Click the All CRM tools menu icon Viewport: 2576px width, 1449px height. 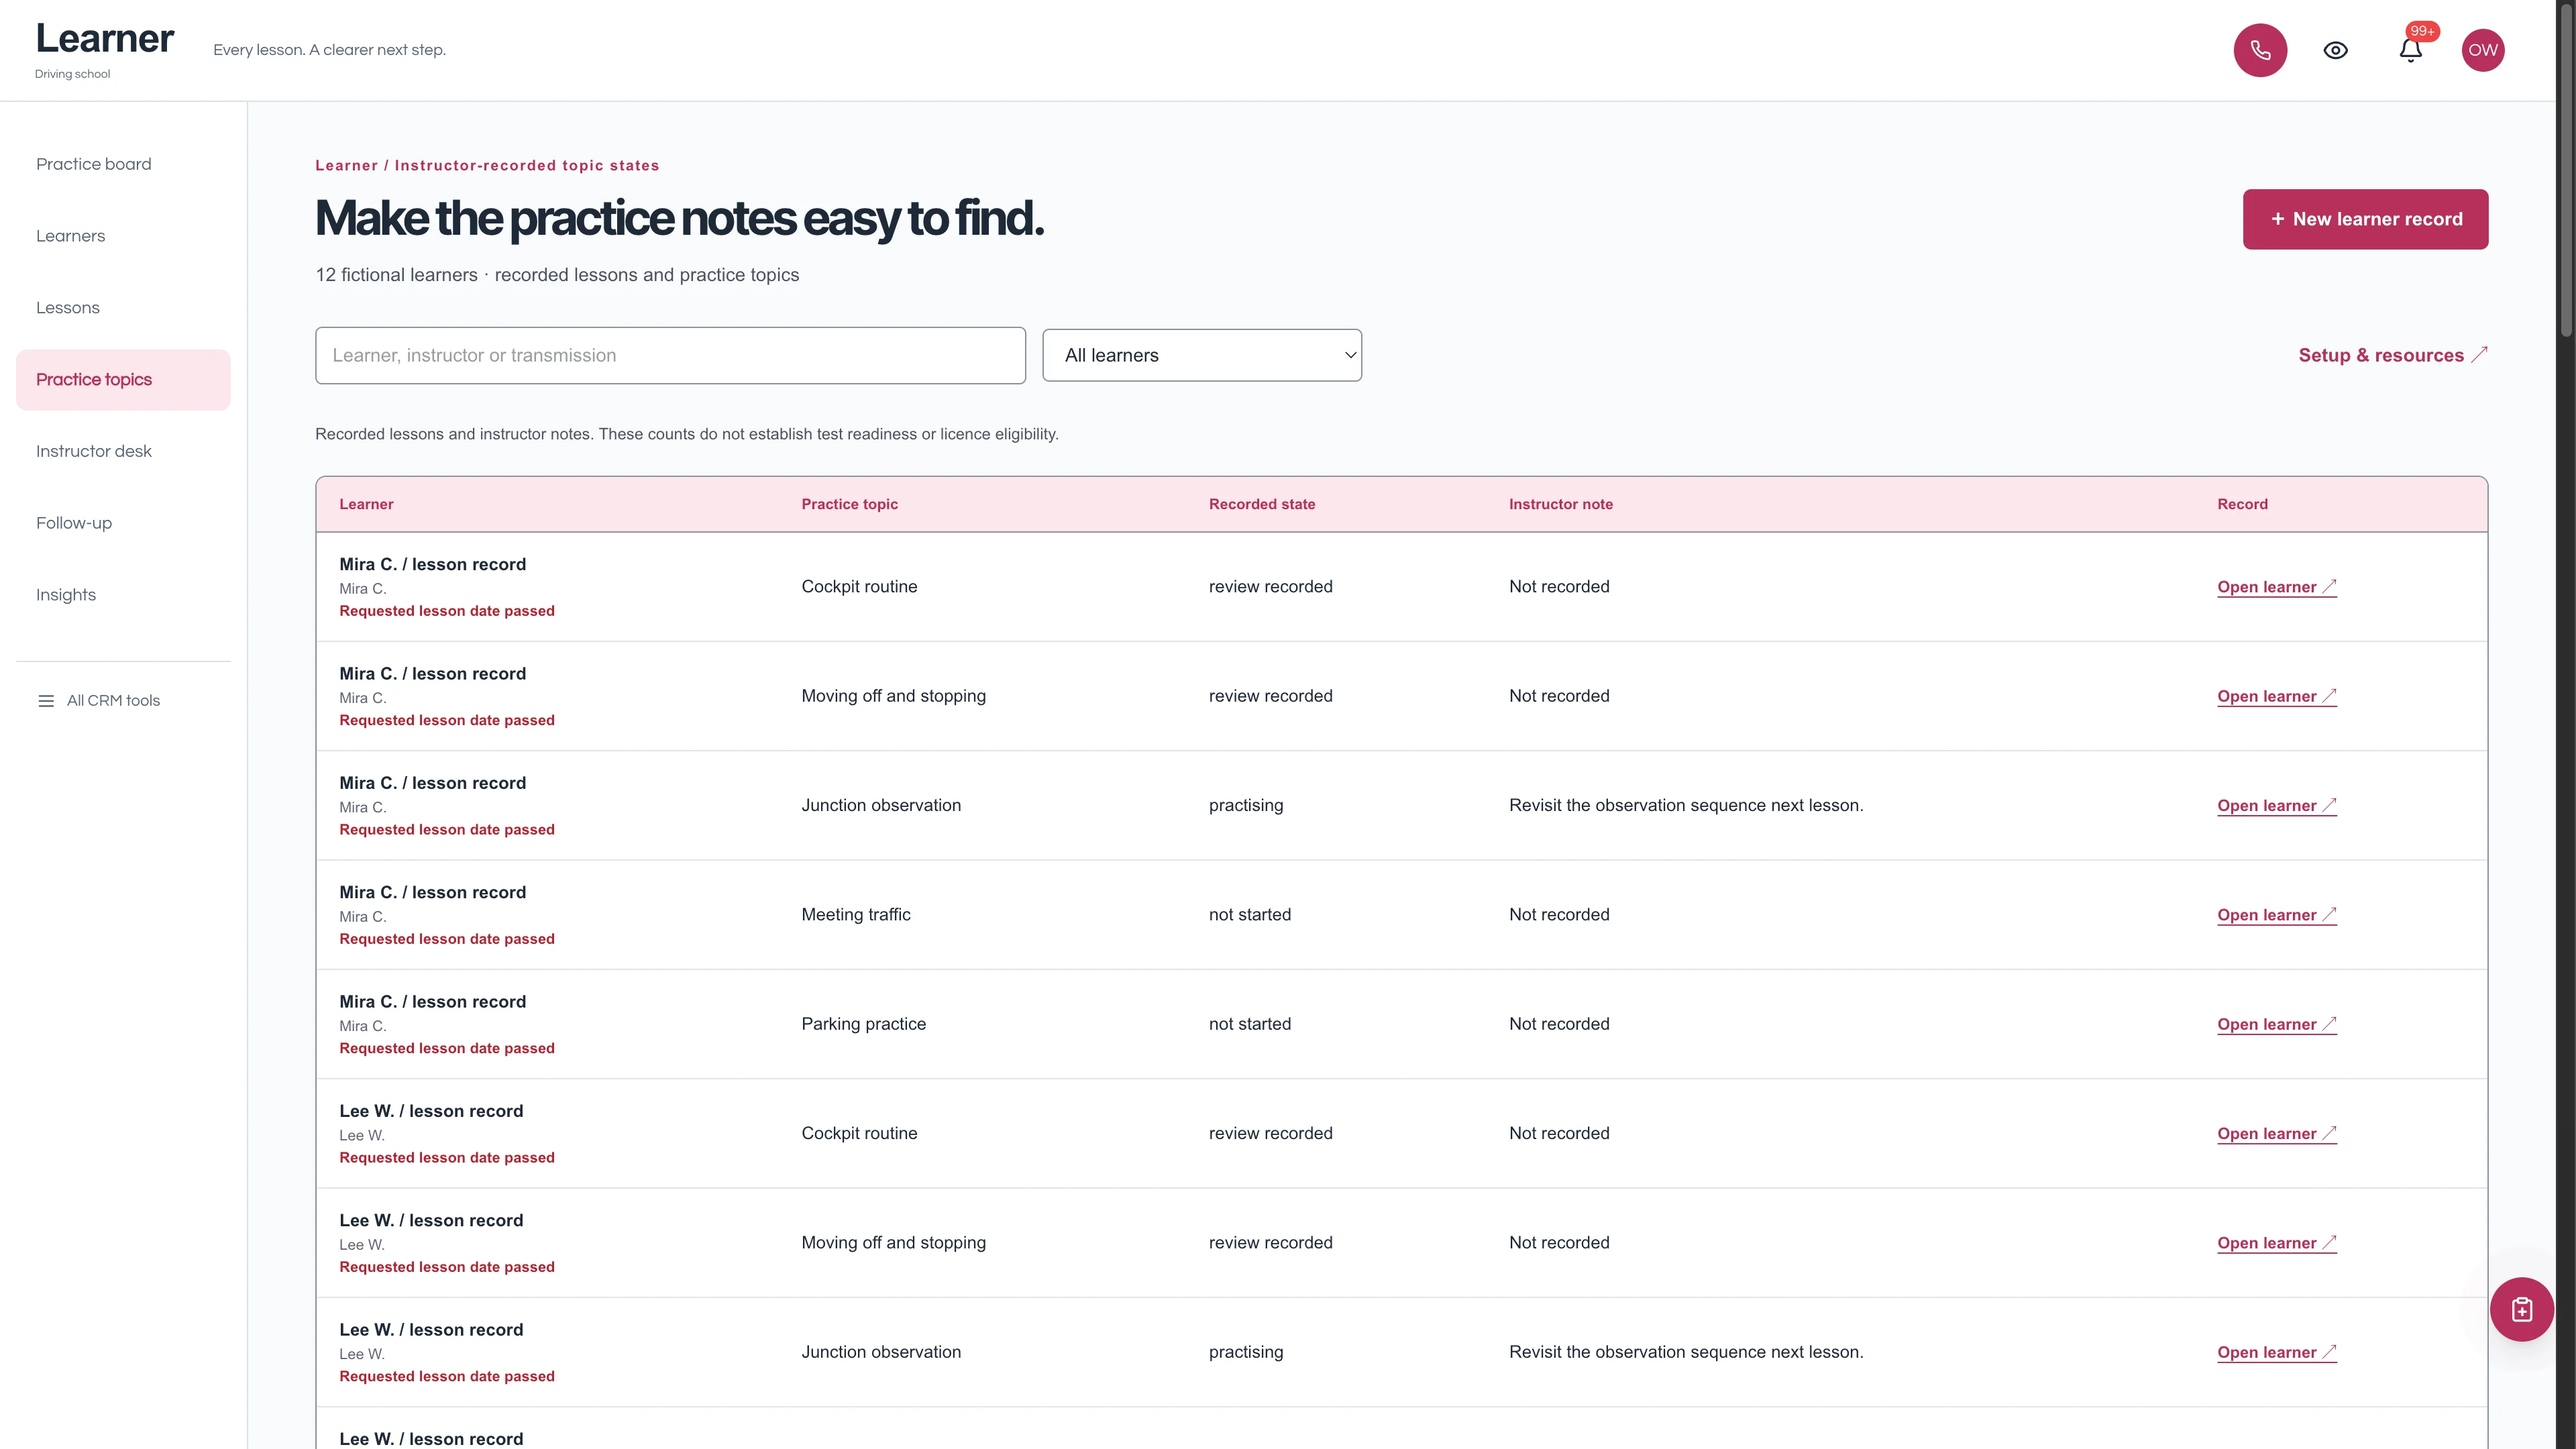coord(46,701)
